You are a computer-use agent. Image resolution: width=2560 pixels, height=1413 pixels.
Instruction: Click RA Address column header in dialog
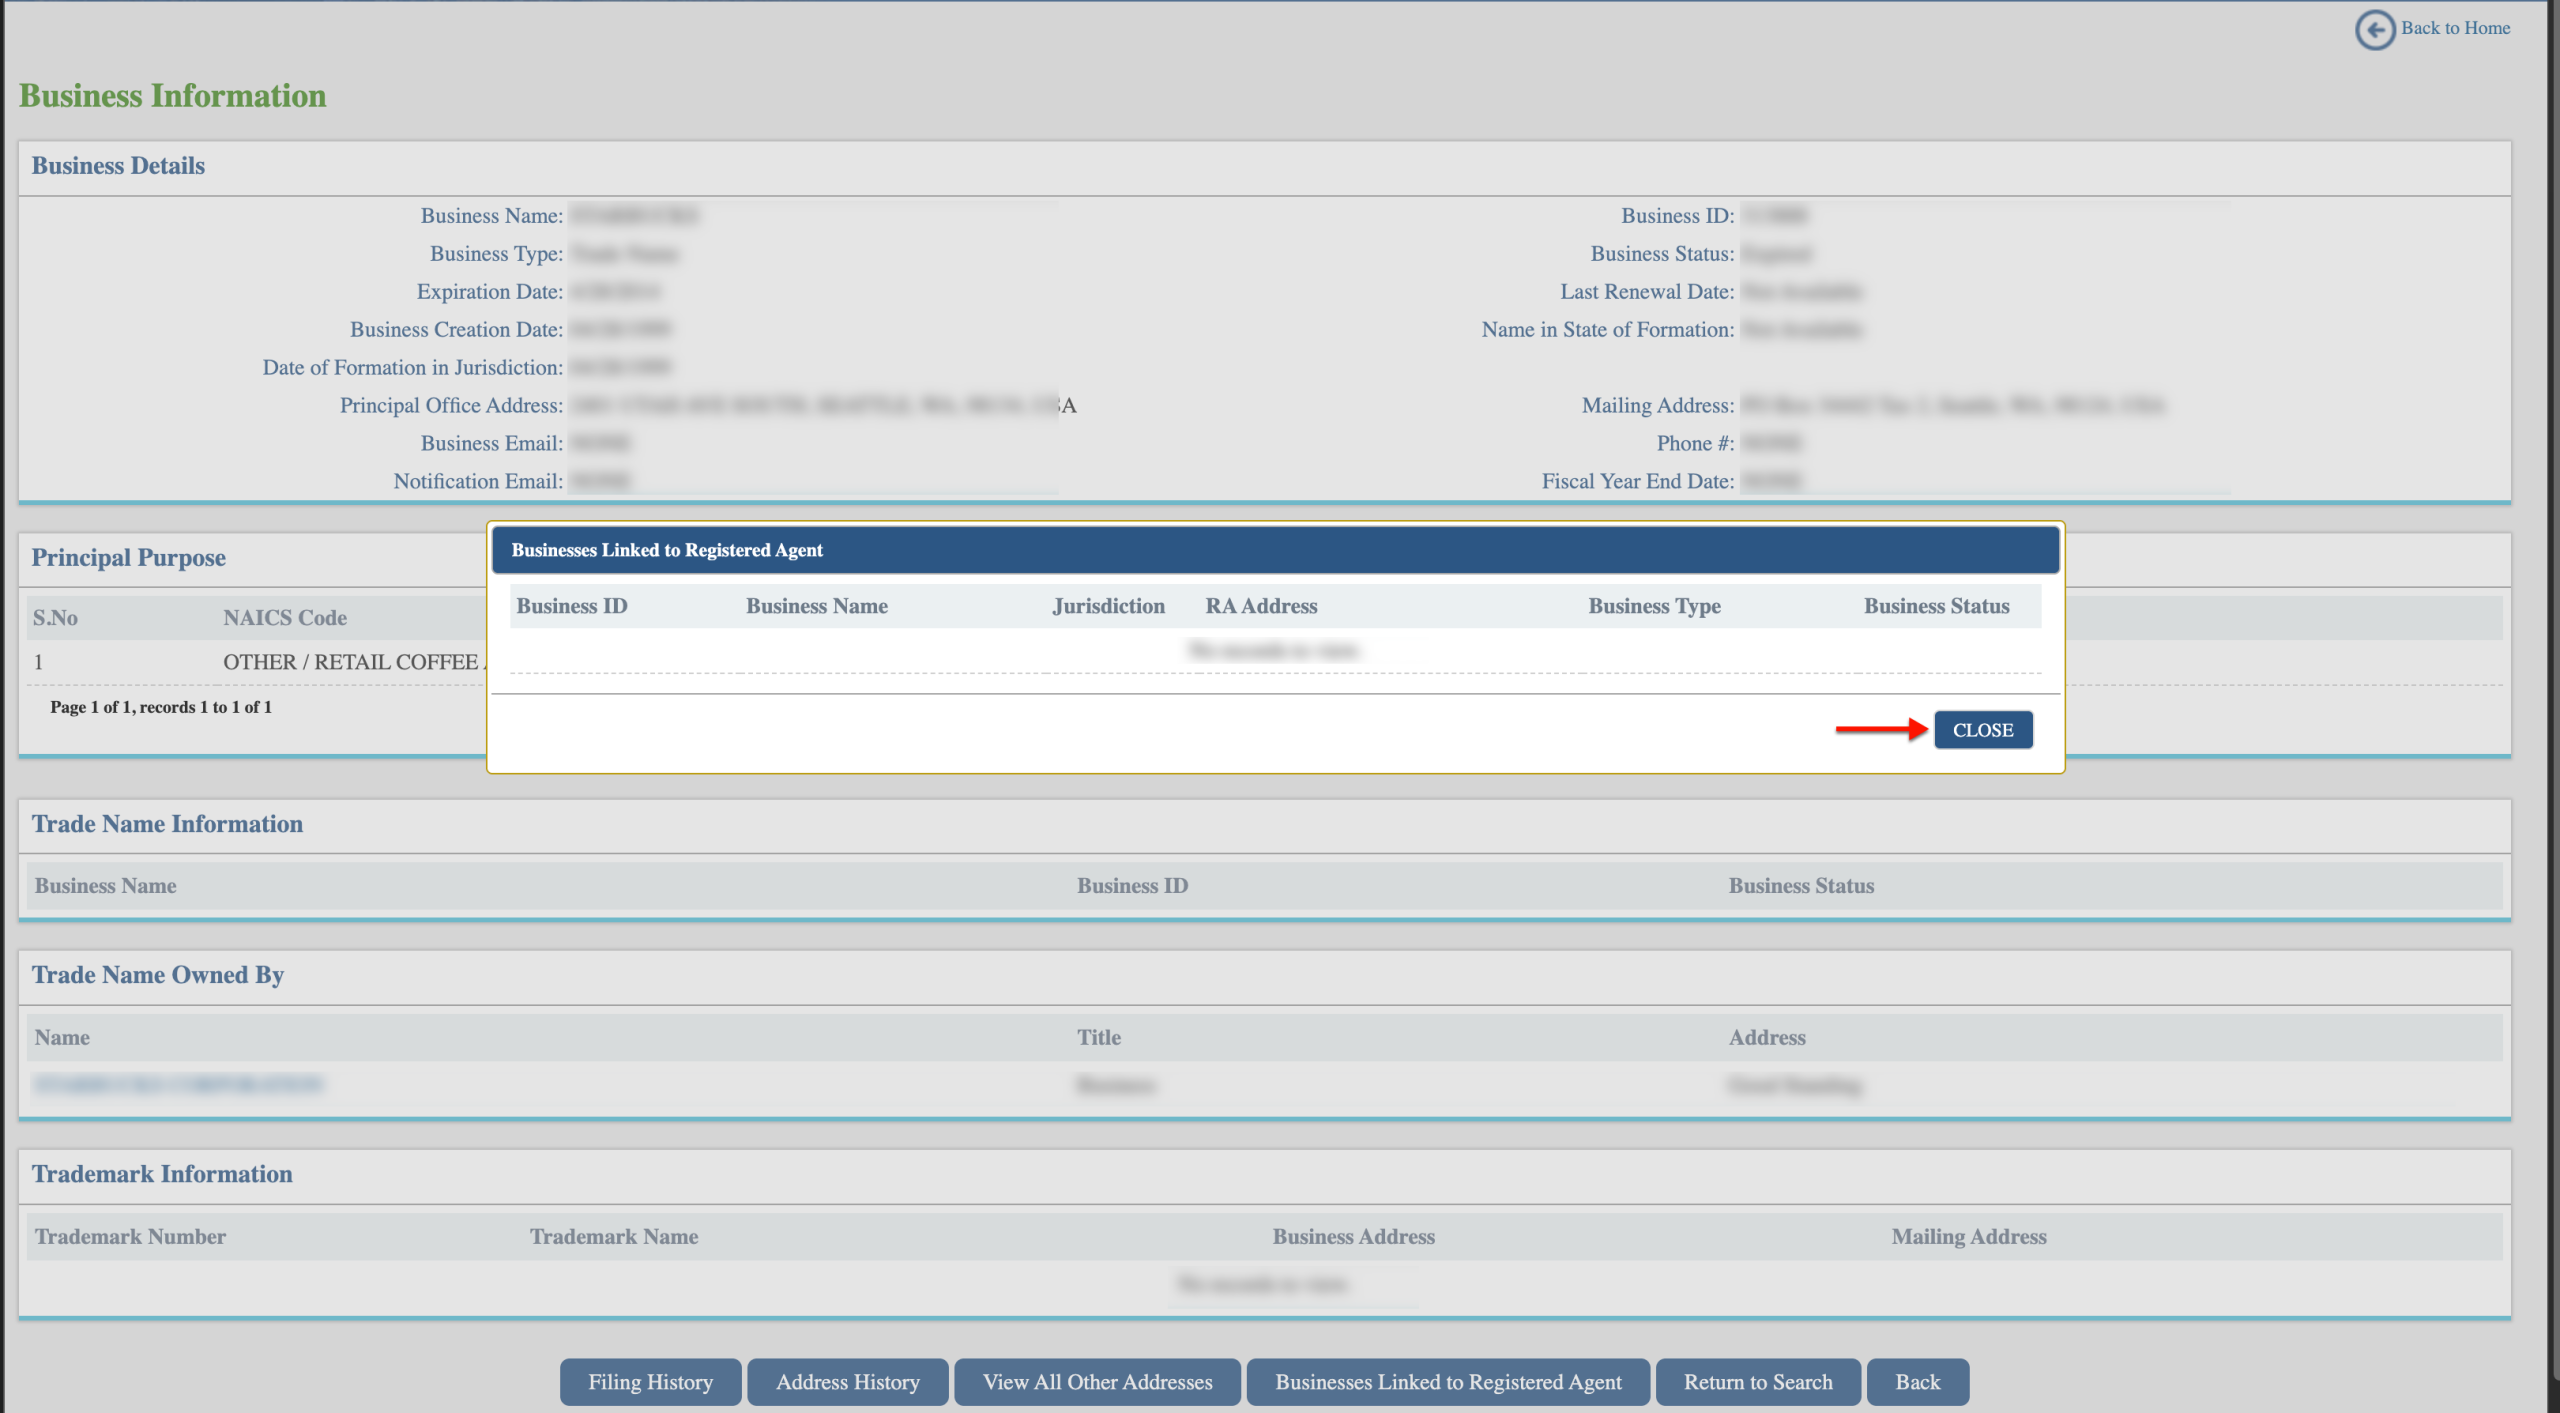point(1261,606)
